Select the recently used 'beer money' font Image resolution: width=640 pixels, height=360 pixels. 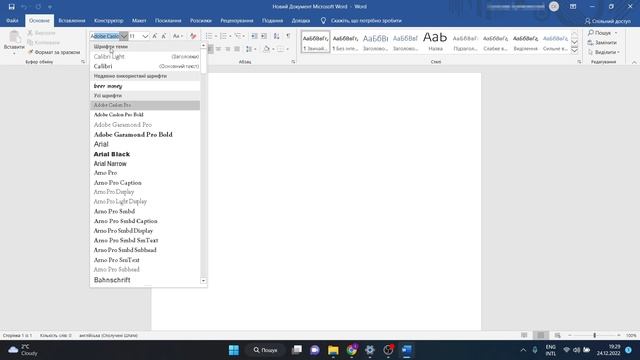click(145, 86)
